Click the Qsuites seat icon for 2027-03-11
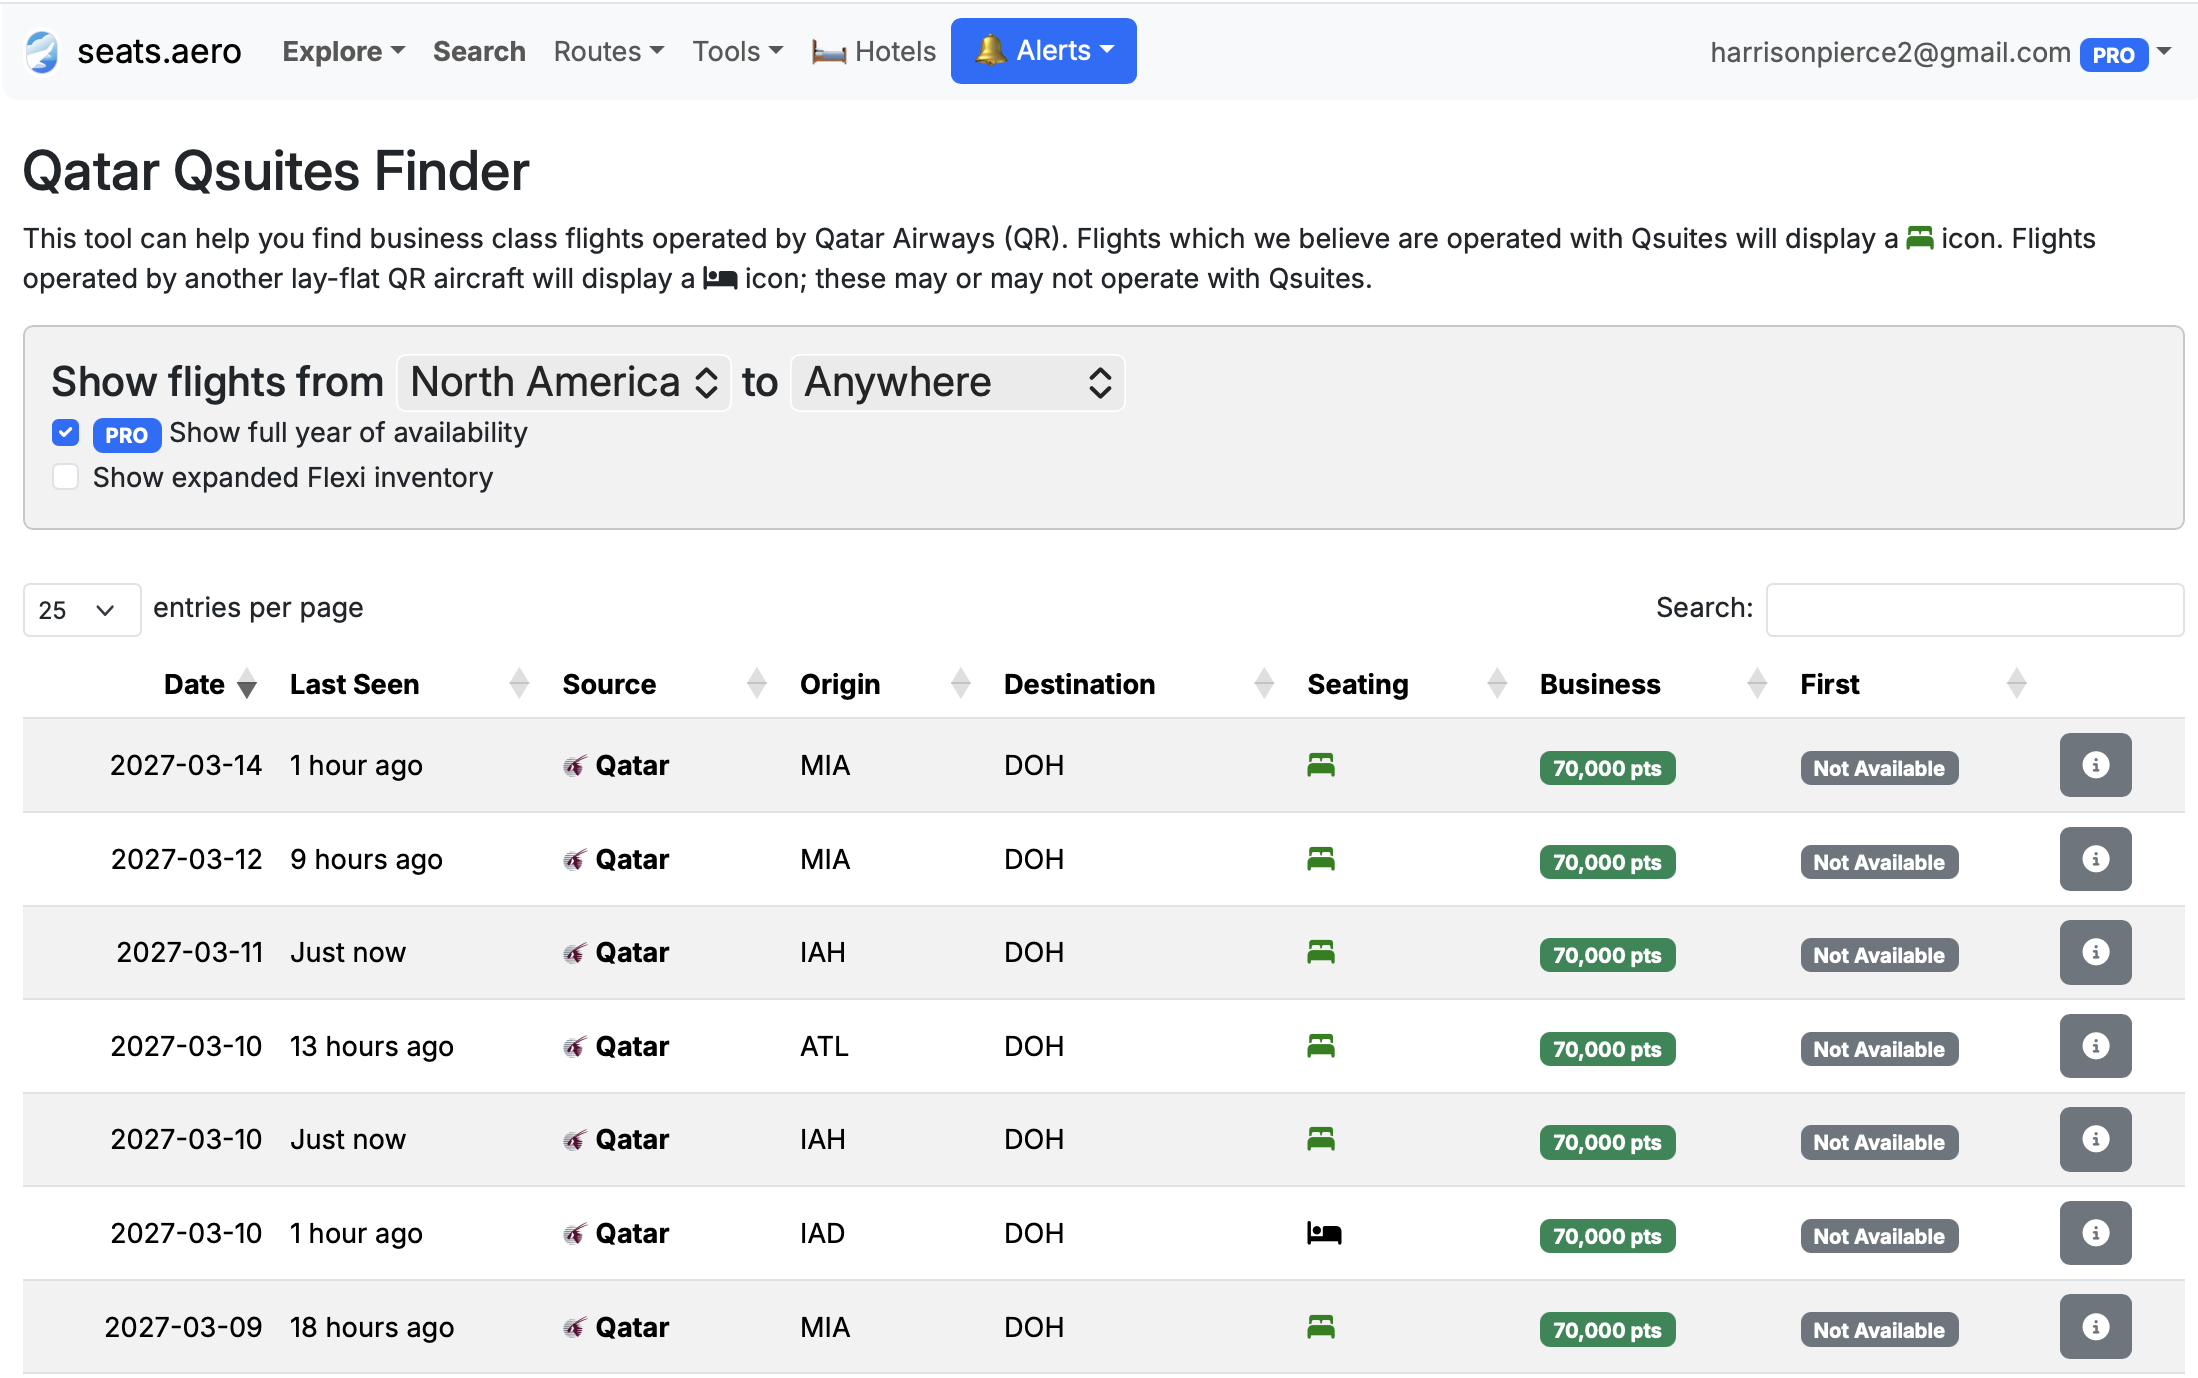Viewport: 2198px width, 1378px height. tap(1321, 952)
